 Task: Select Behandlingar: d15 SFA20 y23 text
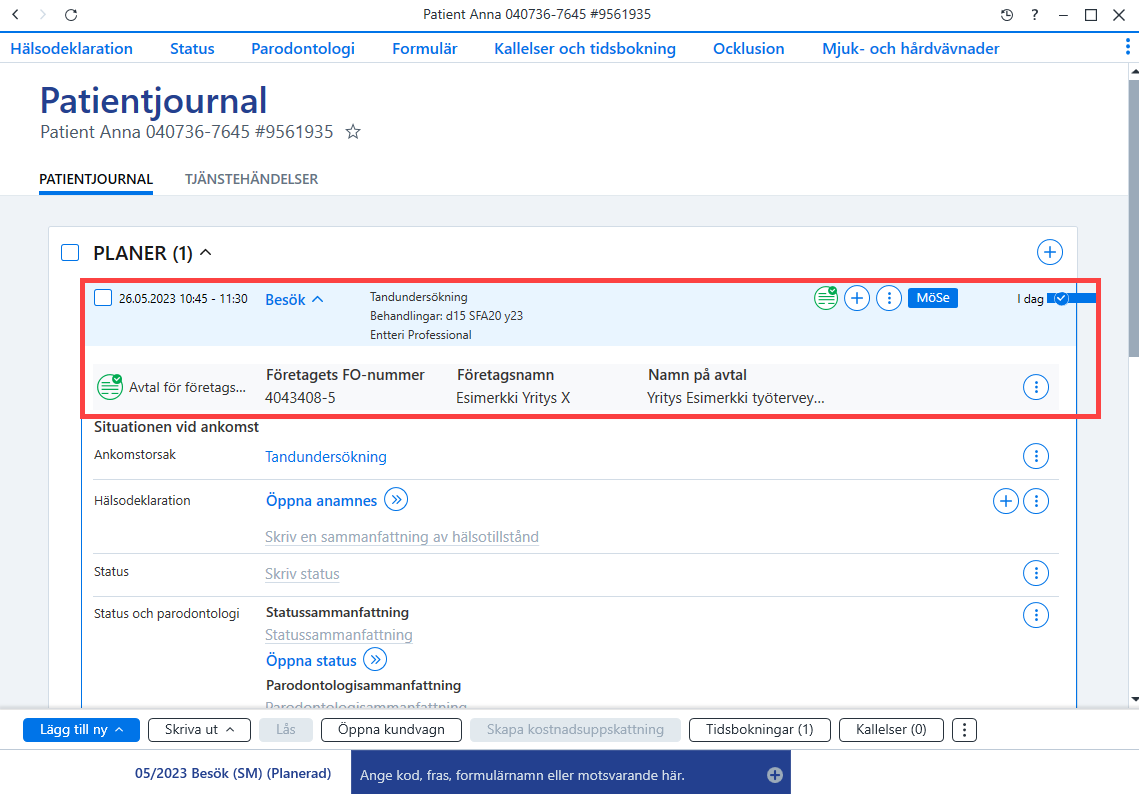point(446,315)
